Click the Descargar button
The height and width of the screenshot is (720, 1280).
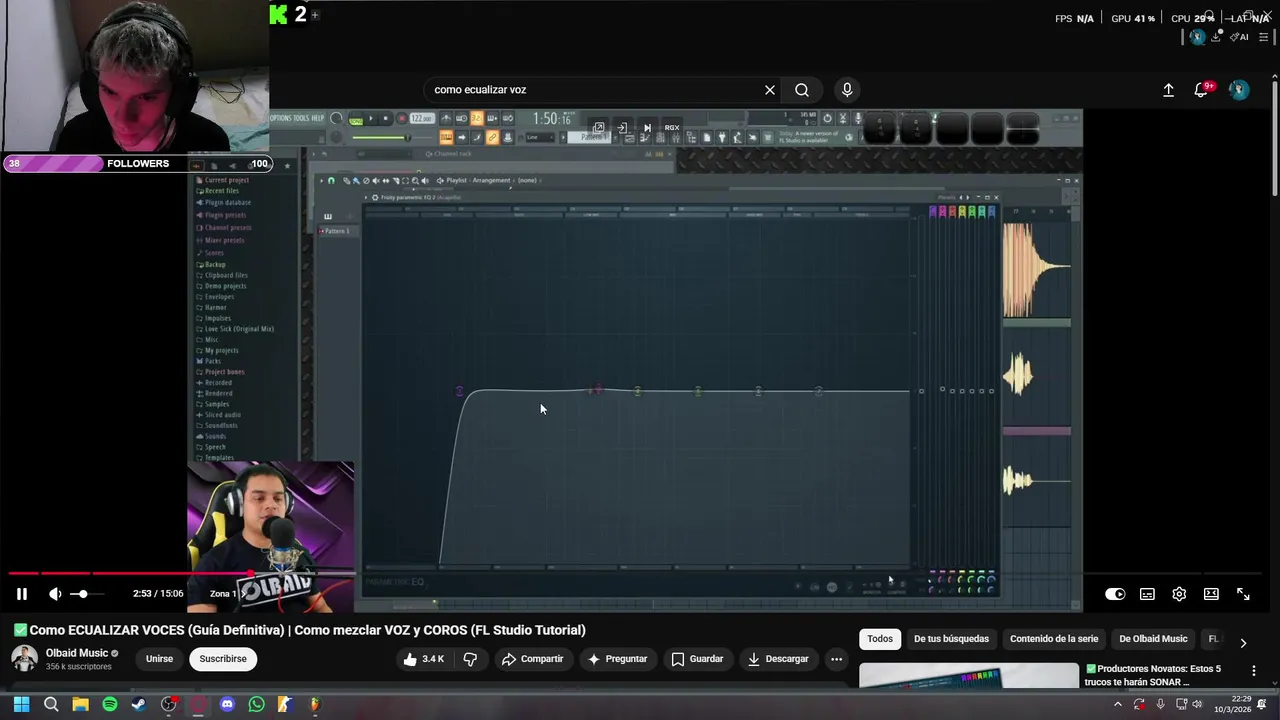(x=778, y=659)
